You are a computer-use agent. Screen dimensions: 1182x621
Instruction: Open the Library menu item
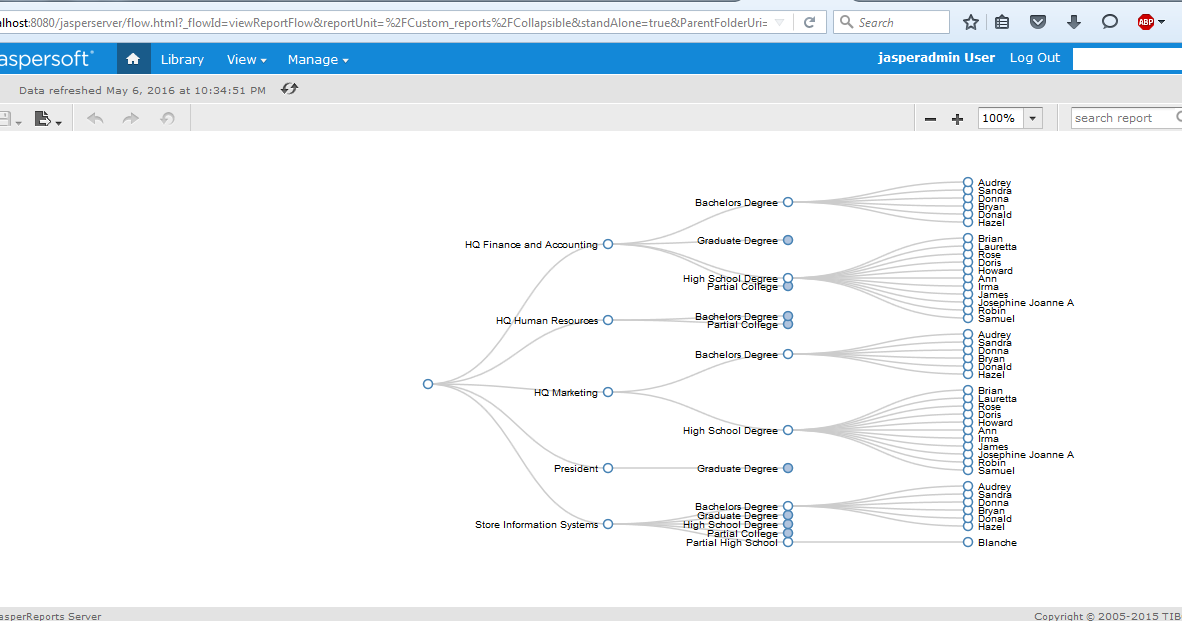(x=182, y=59)
